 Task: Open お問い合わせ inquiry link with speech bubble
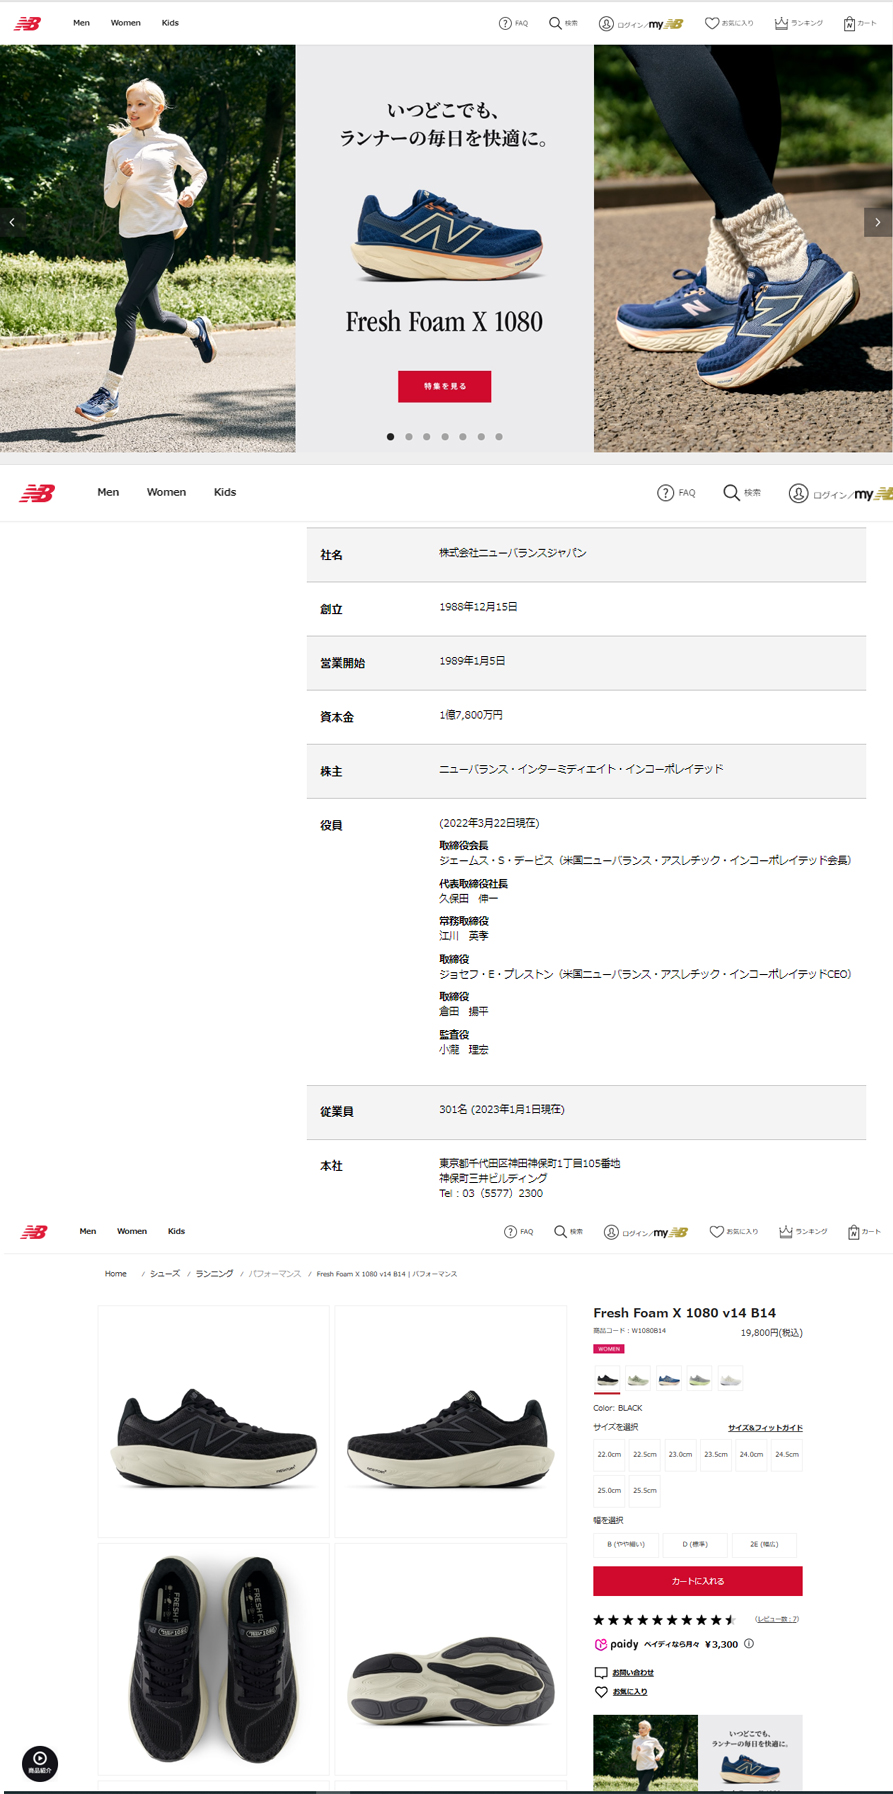(624, 1672)
